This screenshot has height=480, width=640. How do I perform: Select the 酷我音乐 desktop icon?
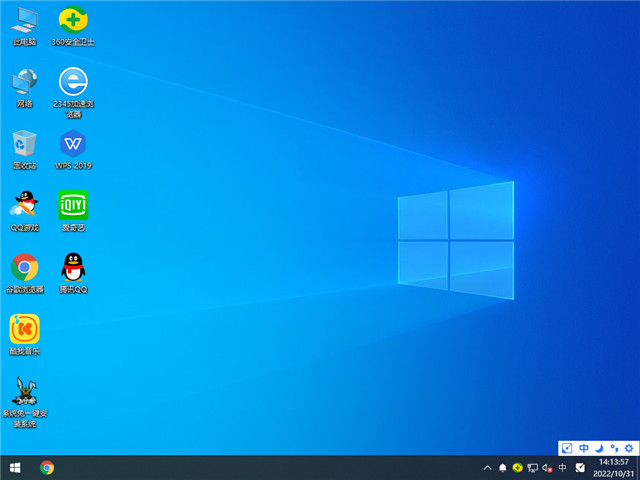(x=24, y=330)
